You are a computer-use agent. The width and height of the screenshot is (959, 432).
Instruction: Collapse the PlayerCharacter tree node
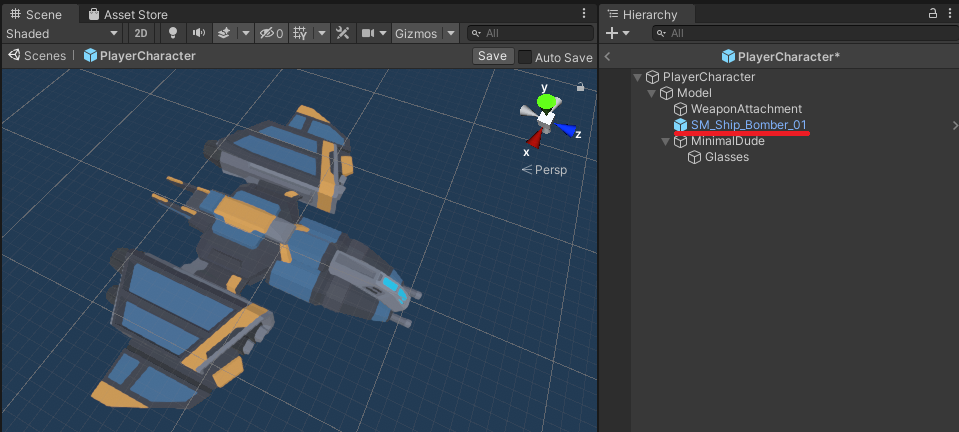tap(637, 77)
